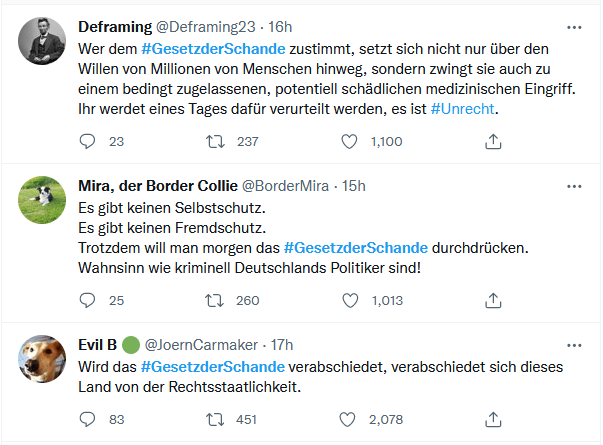This screenshot has width=603, height=445.
Task: Share the BorderMira tweet
Action: pos(492,300)
